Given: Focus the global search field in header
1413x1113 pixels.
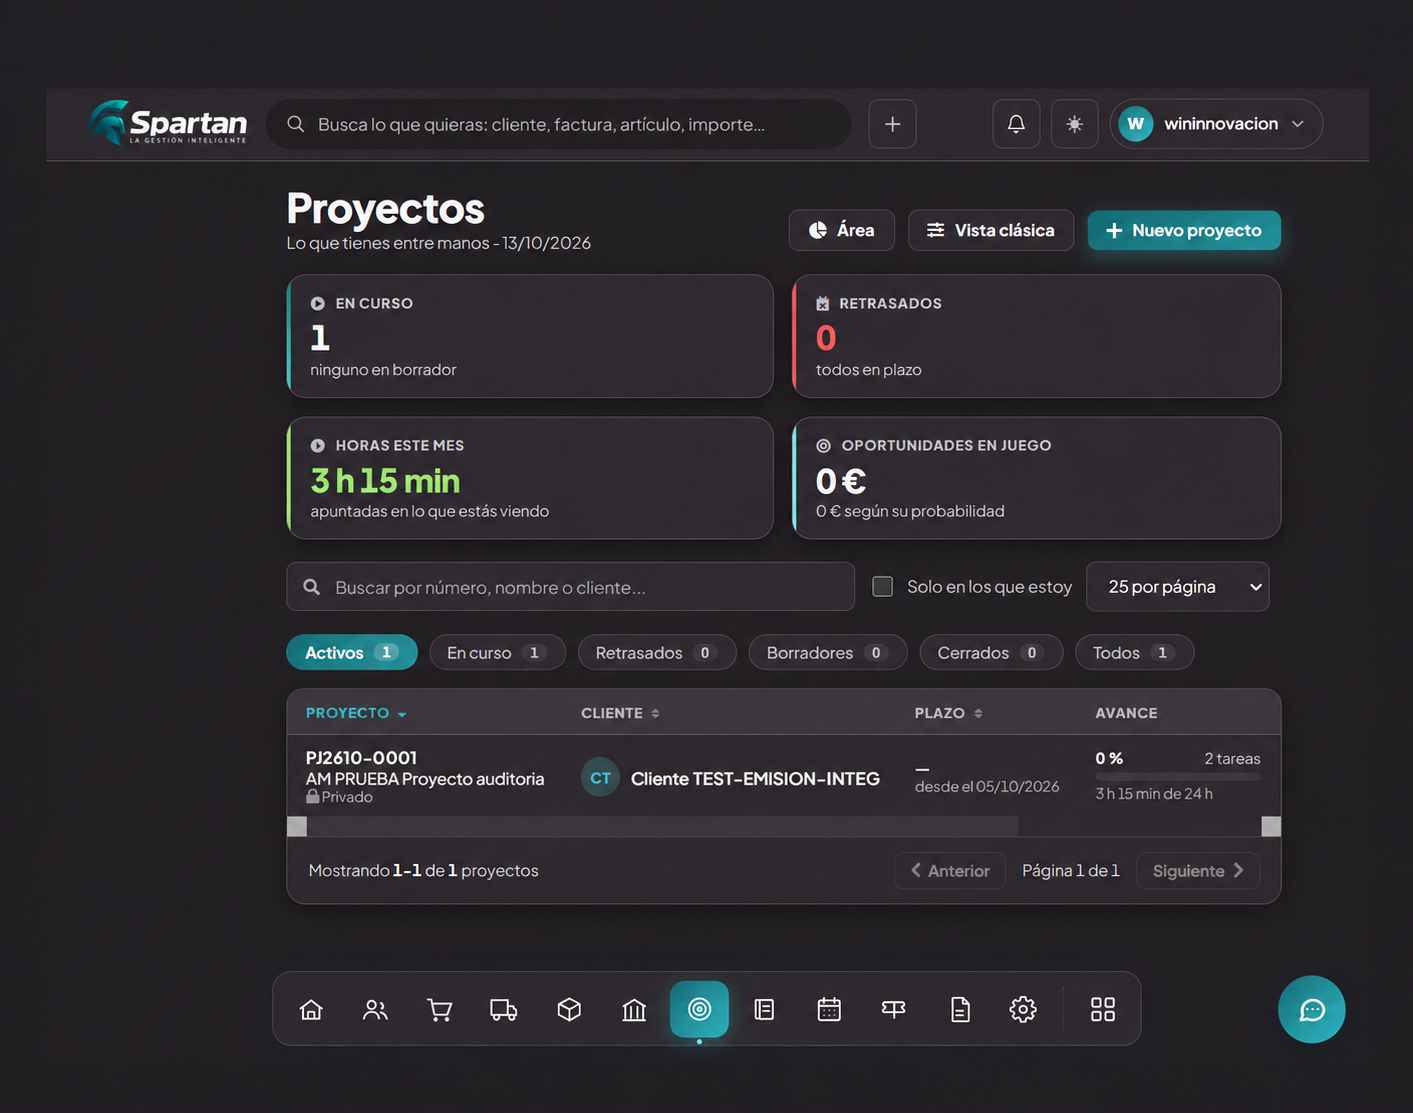Looking at the screenshot, I should pyautogui.click(x=558, y=124).
